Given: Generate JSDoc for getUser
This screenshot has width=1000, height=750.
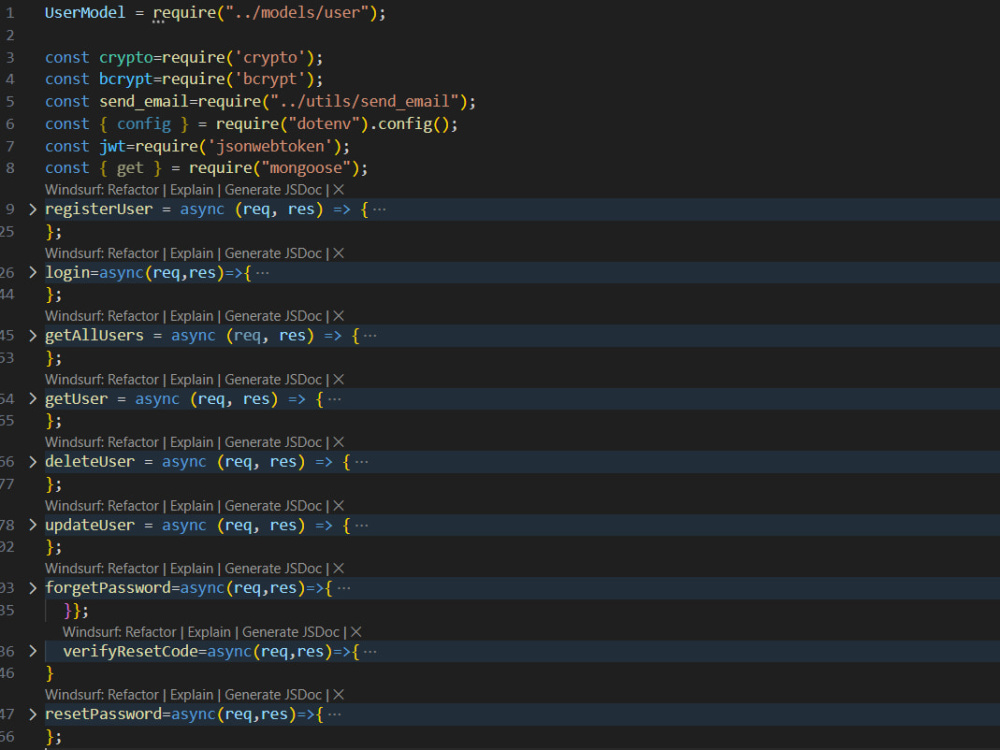Looking at the screenshot, I should click(273, 379).
